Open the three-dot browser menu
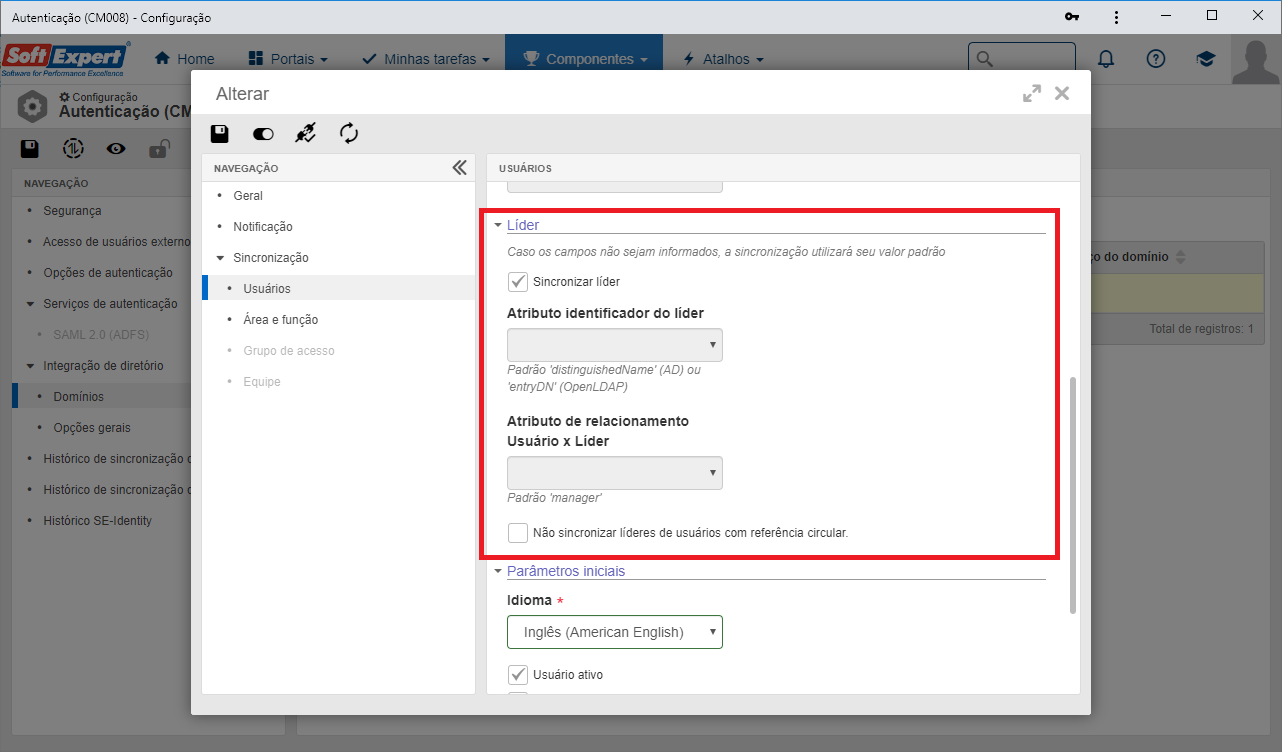Viewport: 1282px width, 752px height. (x=1117, y=17)
